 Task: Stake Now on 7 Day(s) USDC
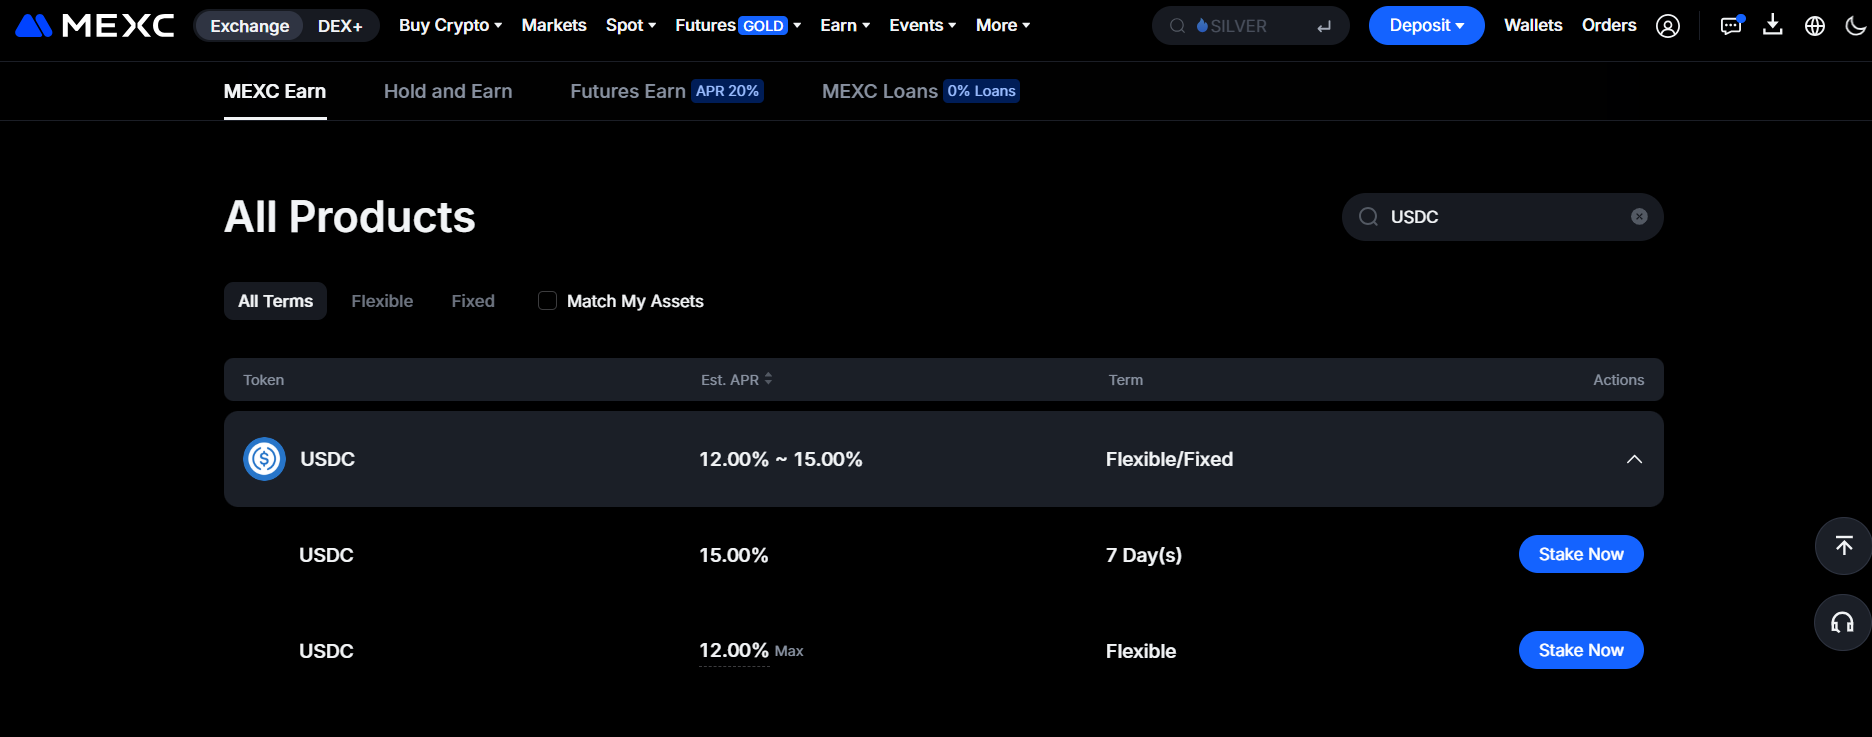point(1580,554)
